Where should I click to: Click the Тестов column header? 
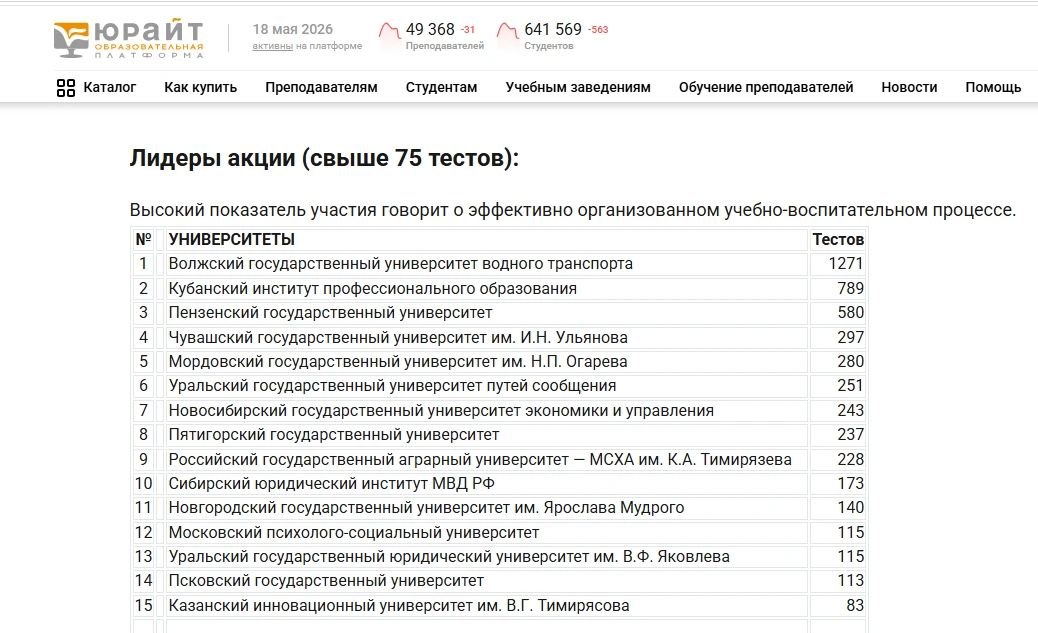click(x=838, y=239)
